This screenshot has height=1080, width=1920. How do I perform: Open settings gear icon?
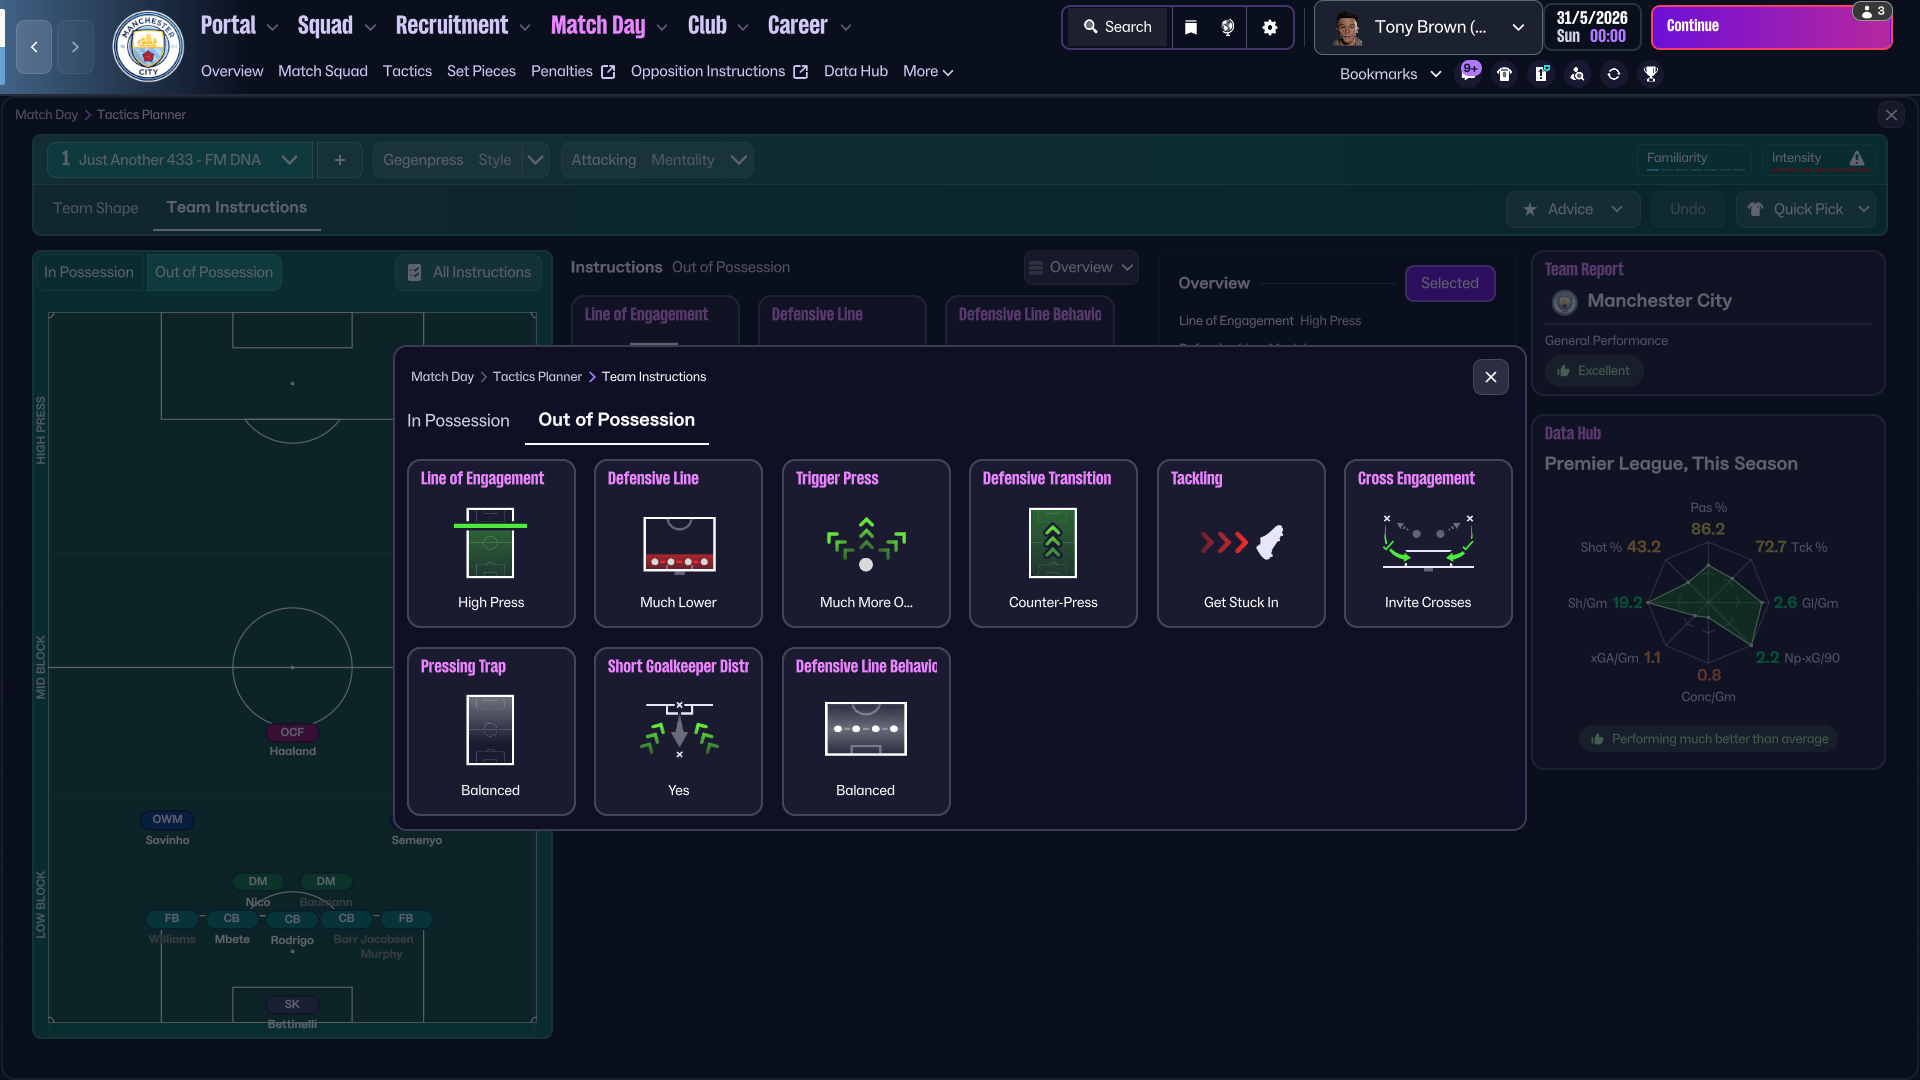[1270, 27]
